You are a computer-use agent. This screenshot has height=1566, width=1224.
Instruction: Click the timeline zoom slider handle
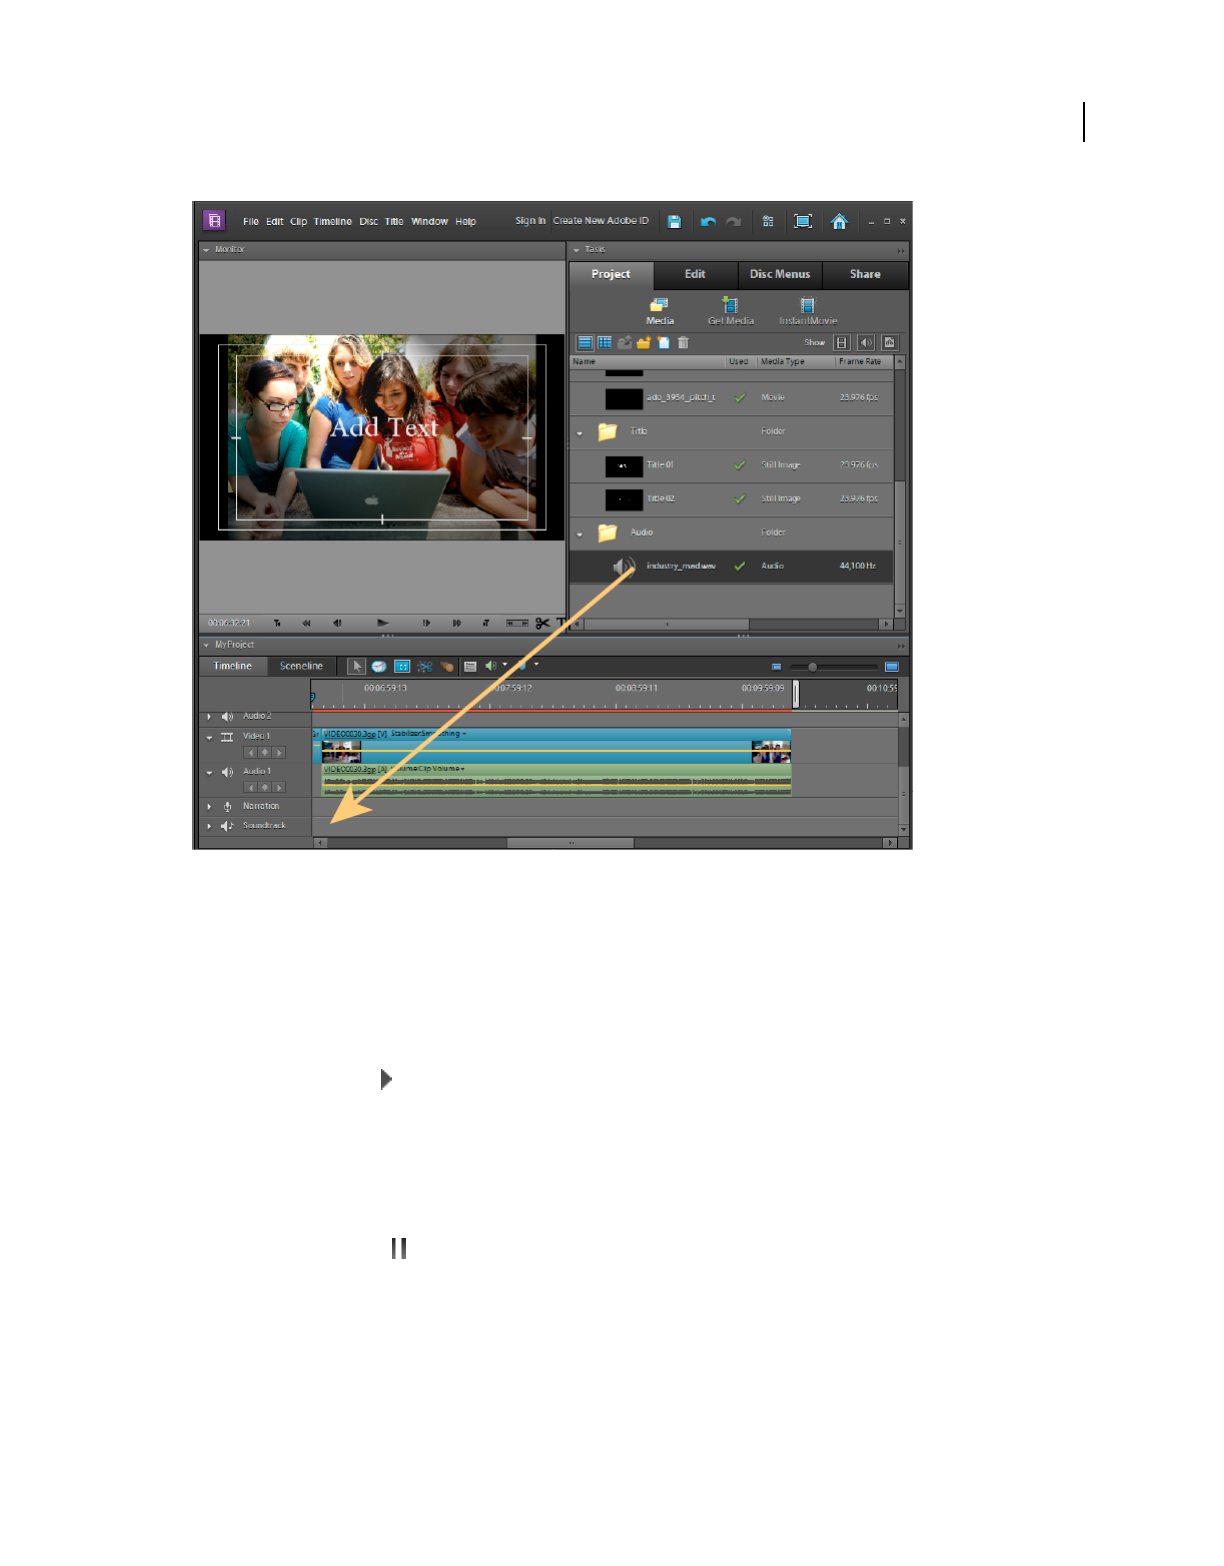click(812, 666)
